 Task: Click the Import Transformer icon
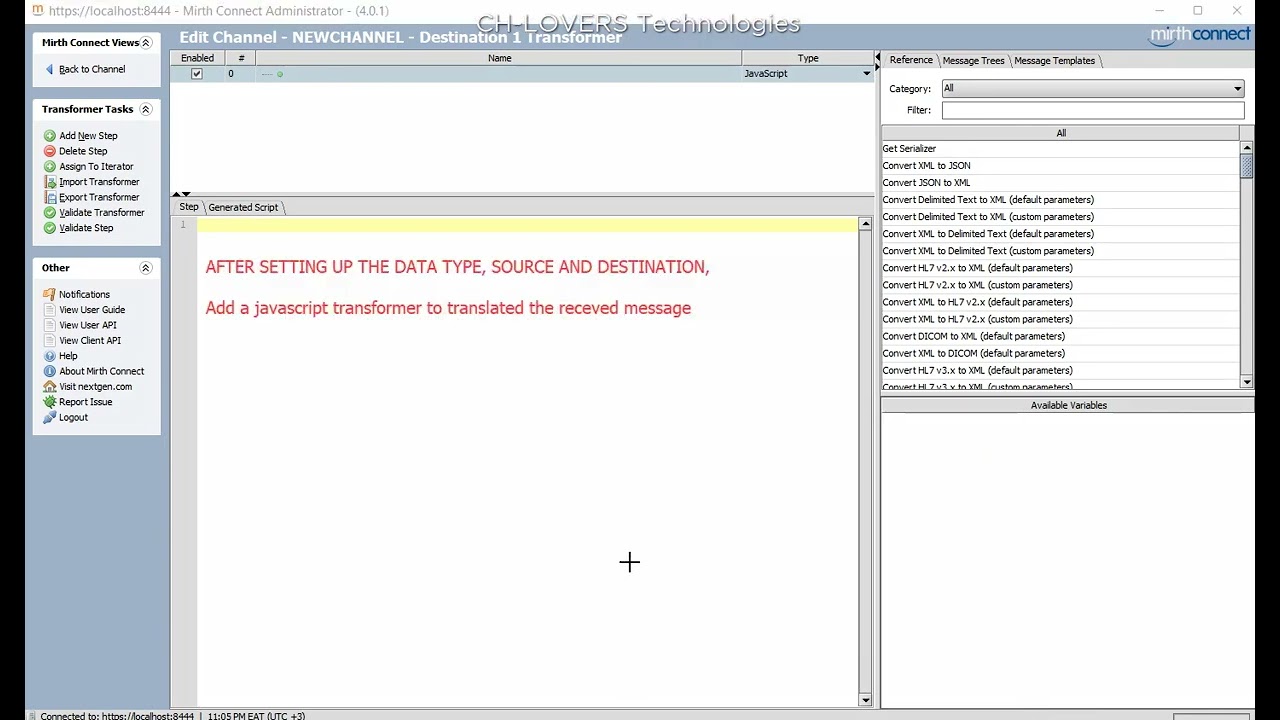[x=50, y=182]
